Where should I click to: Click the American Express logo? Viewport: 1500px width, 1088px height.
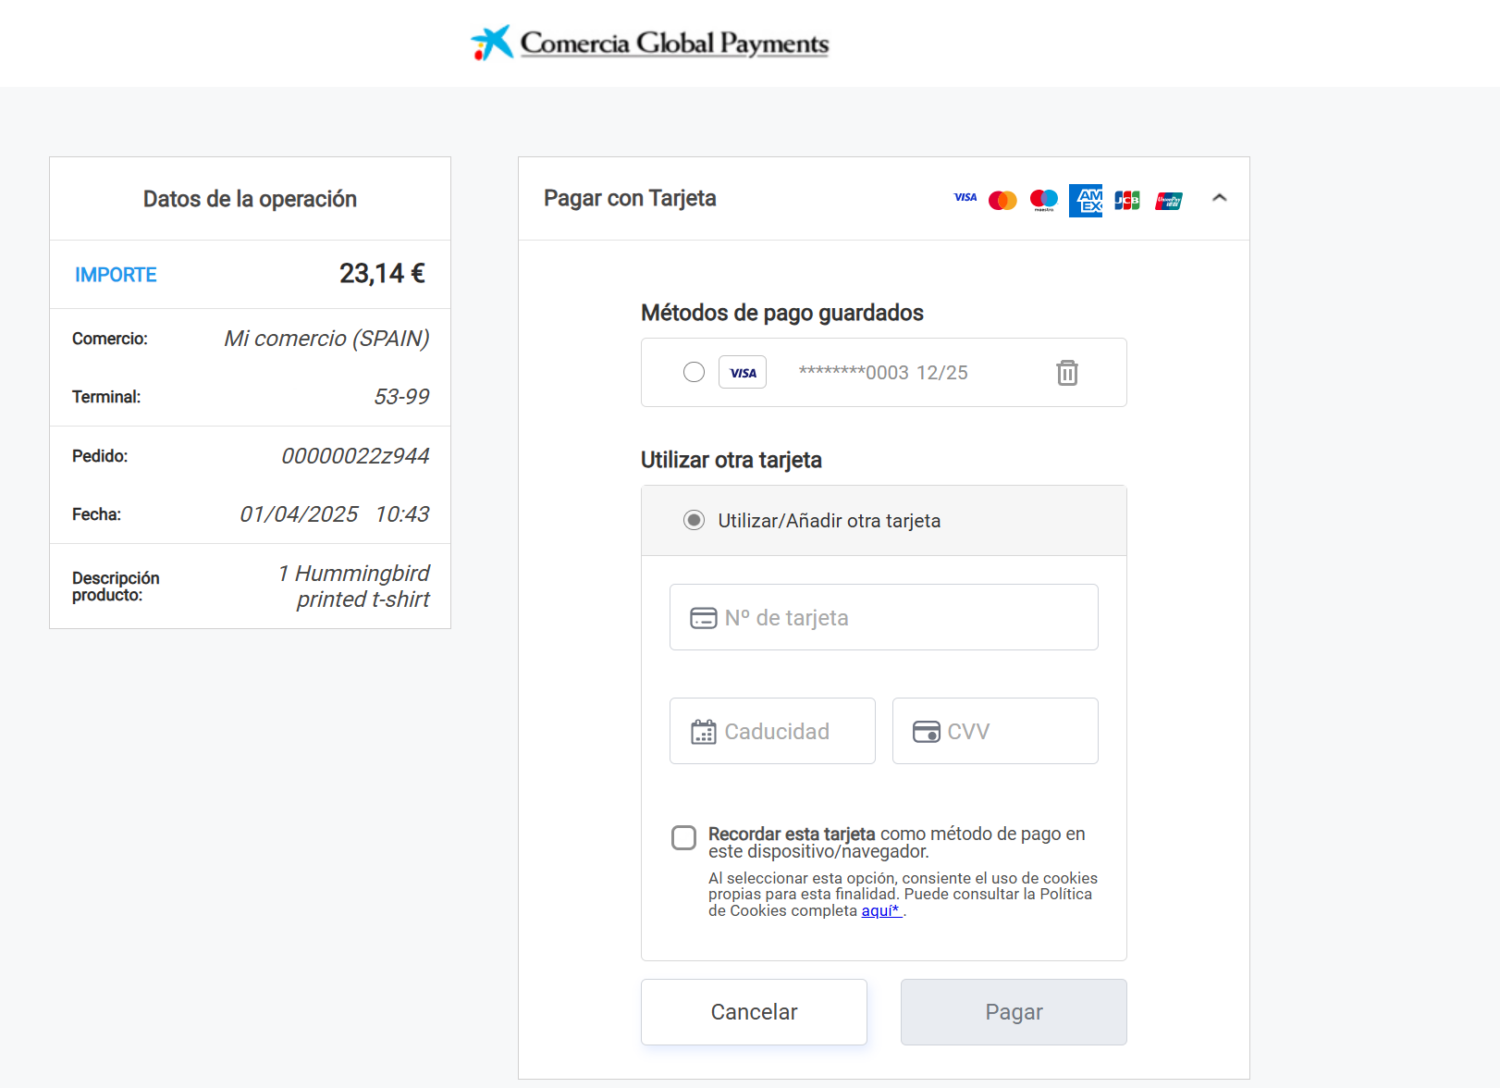tap(1085, 200)
